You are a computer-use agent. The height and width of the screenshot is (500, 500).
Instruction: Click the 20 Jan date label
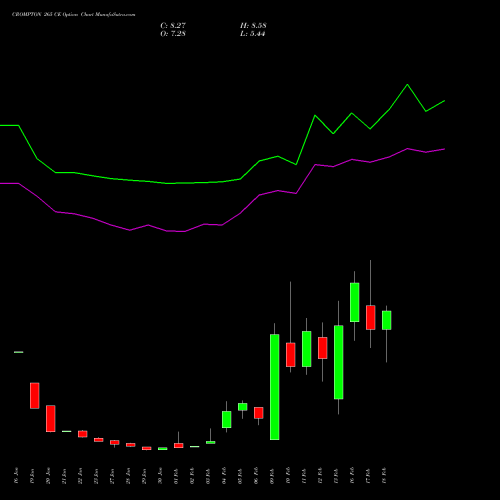49,476
